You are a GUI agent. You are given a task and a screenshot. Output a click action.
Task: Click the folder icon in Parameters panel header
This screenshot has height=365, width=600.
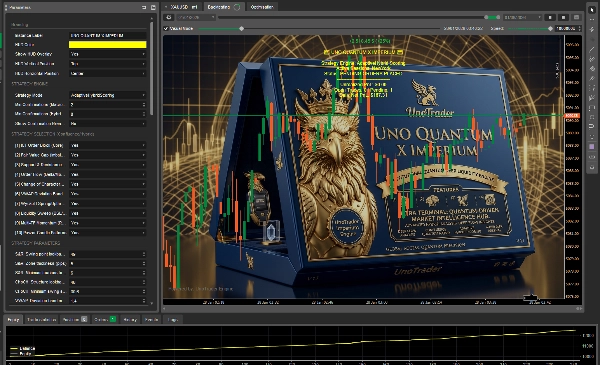[153, 7]
